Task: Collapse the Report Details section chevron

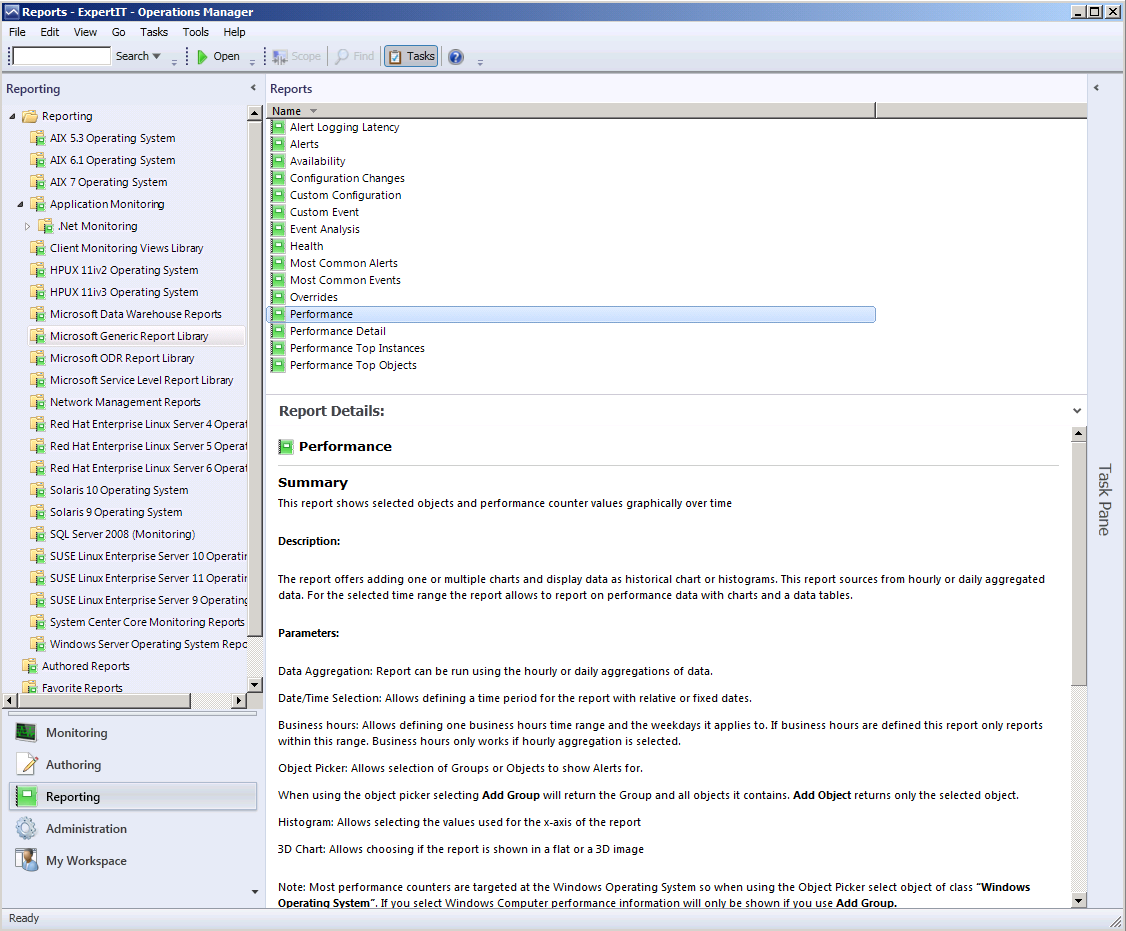Action: pos(1077,411)
